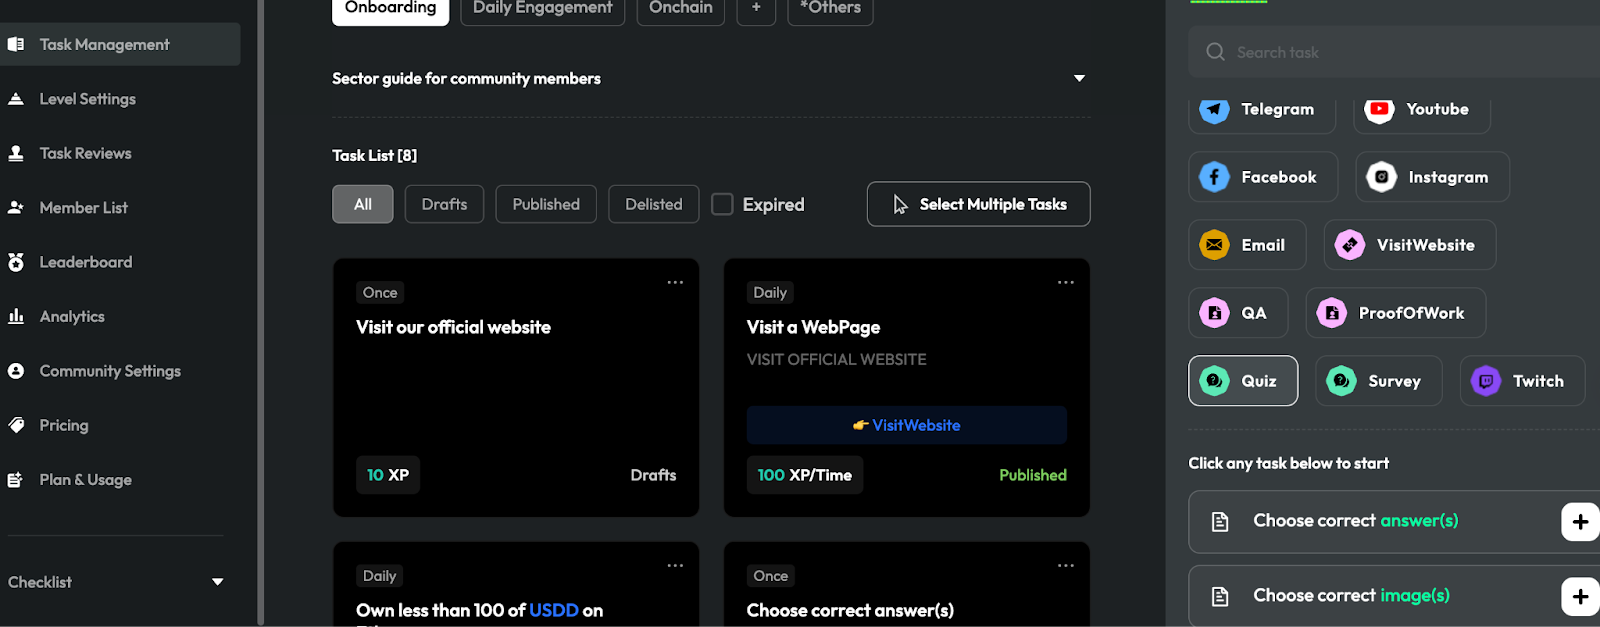Switch to the Daily Engagement tab

click(x=542, y=9)
